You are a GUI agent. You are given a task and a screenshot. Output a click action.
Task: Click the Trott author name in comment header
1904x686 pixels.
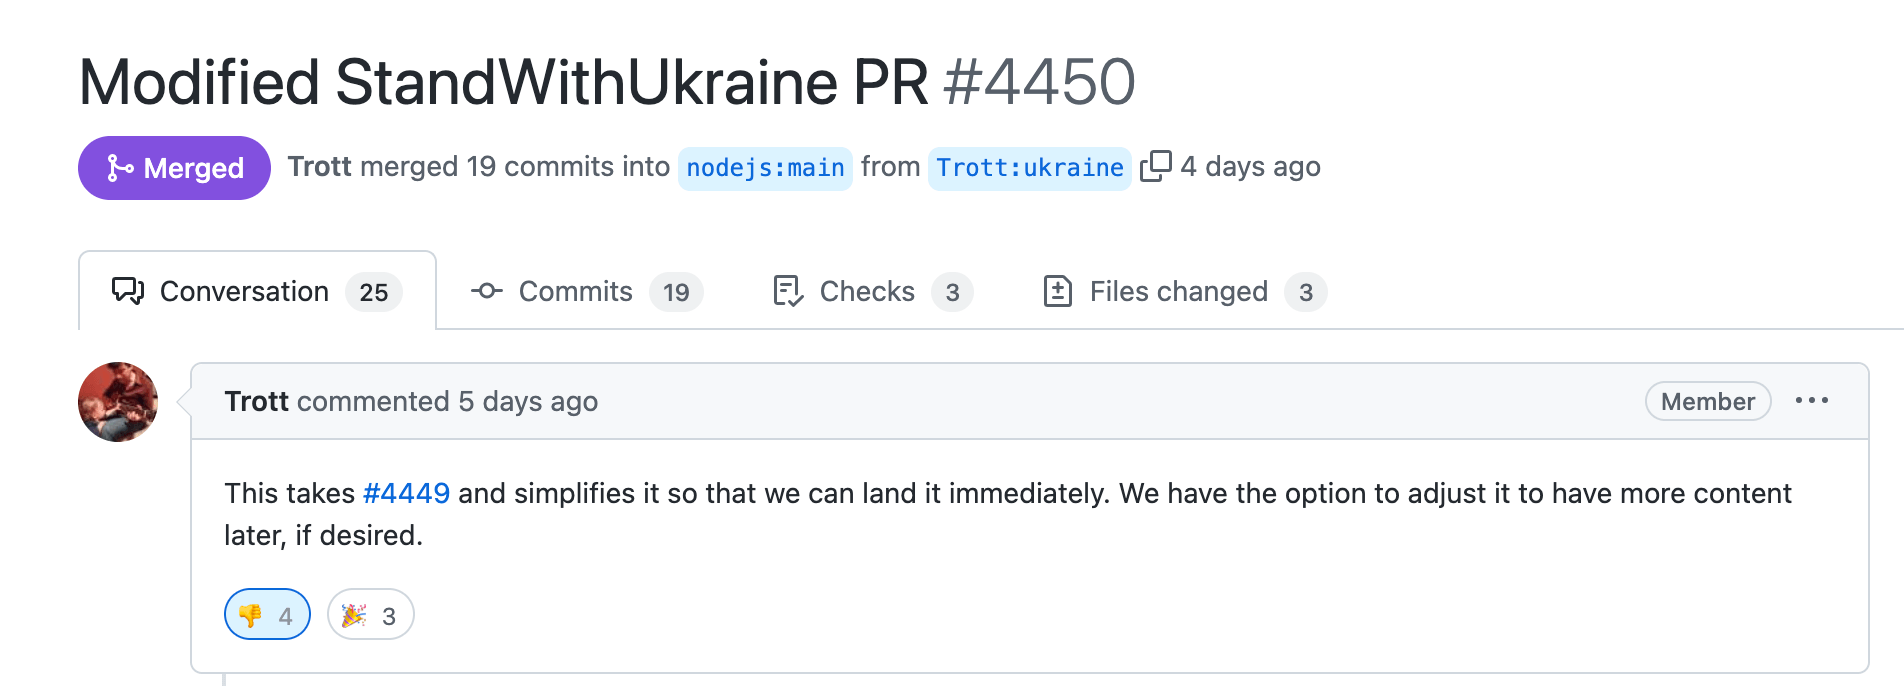[x=256, y=401]
